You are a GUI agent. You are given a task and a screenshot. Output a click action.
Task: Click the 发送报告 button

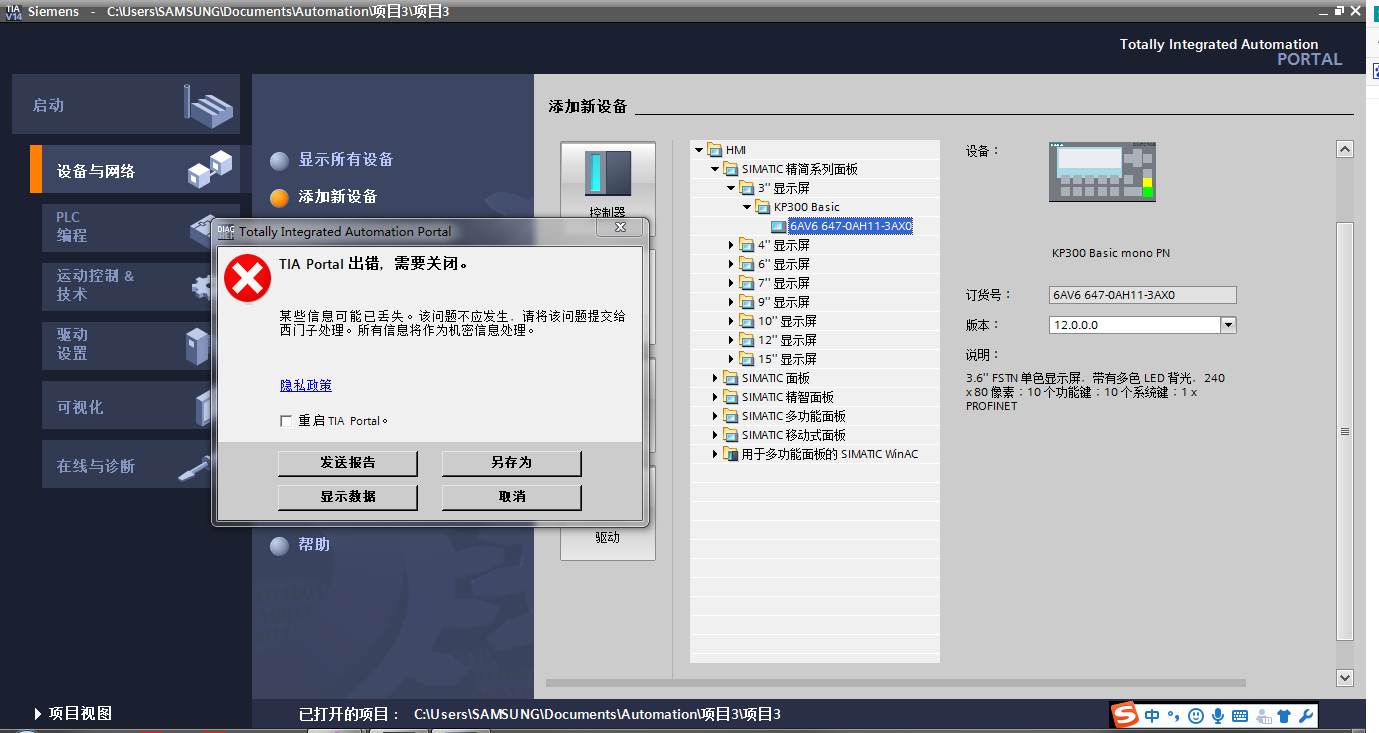tap(347, 463)
